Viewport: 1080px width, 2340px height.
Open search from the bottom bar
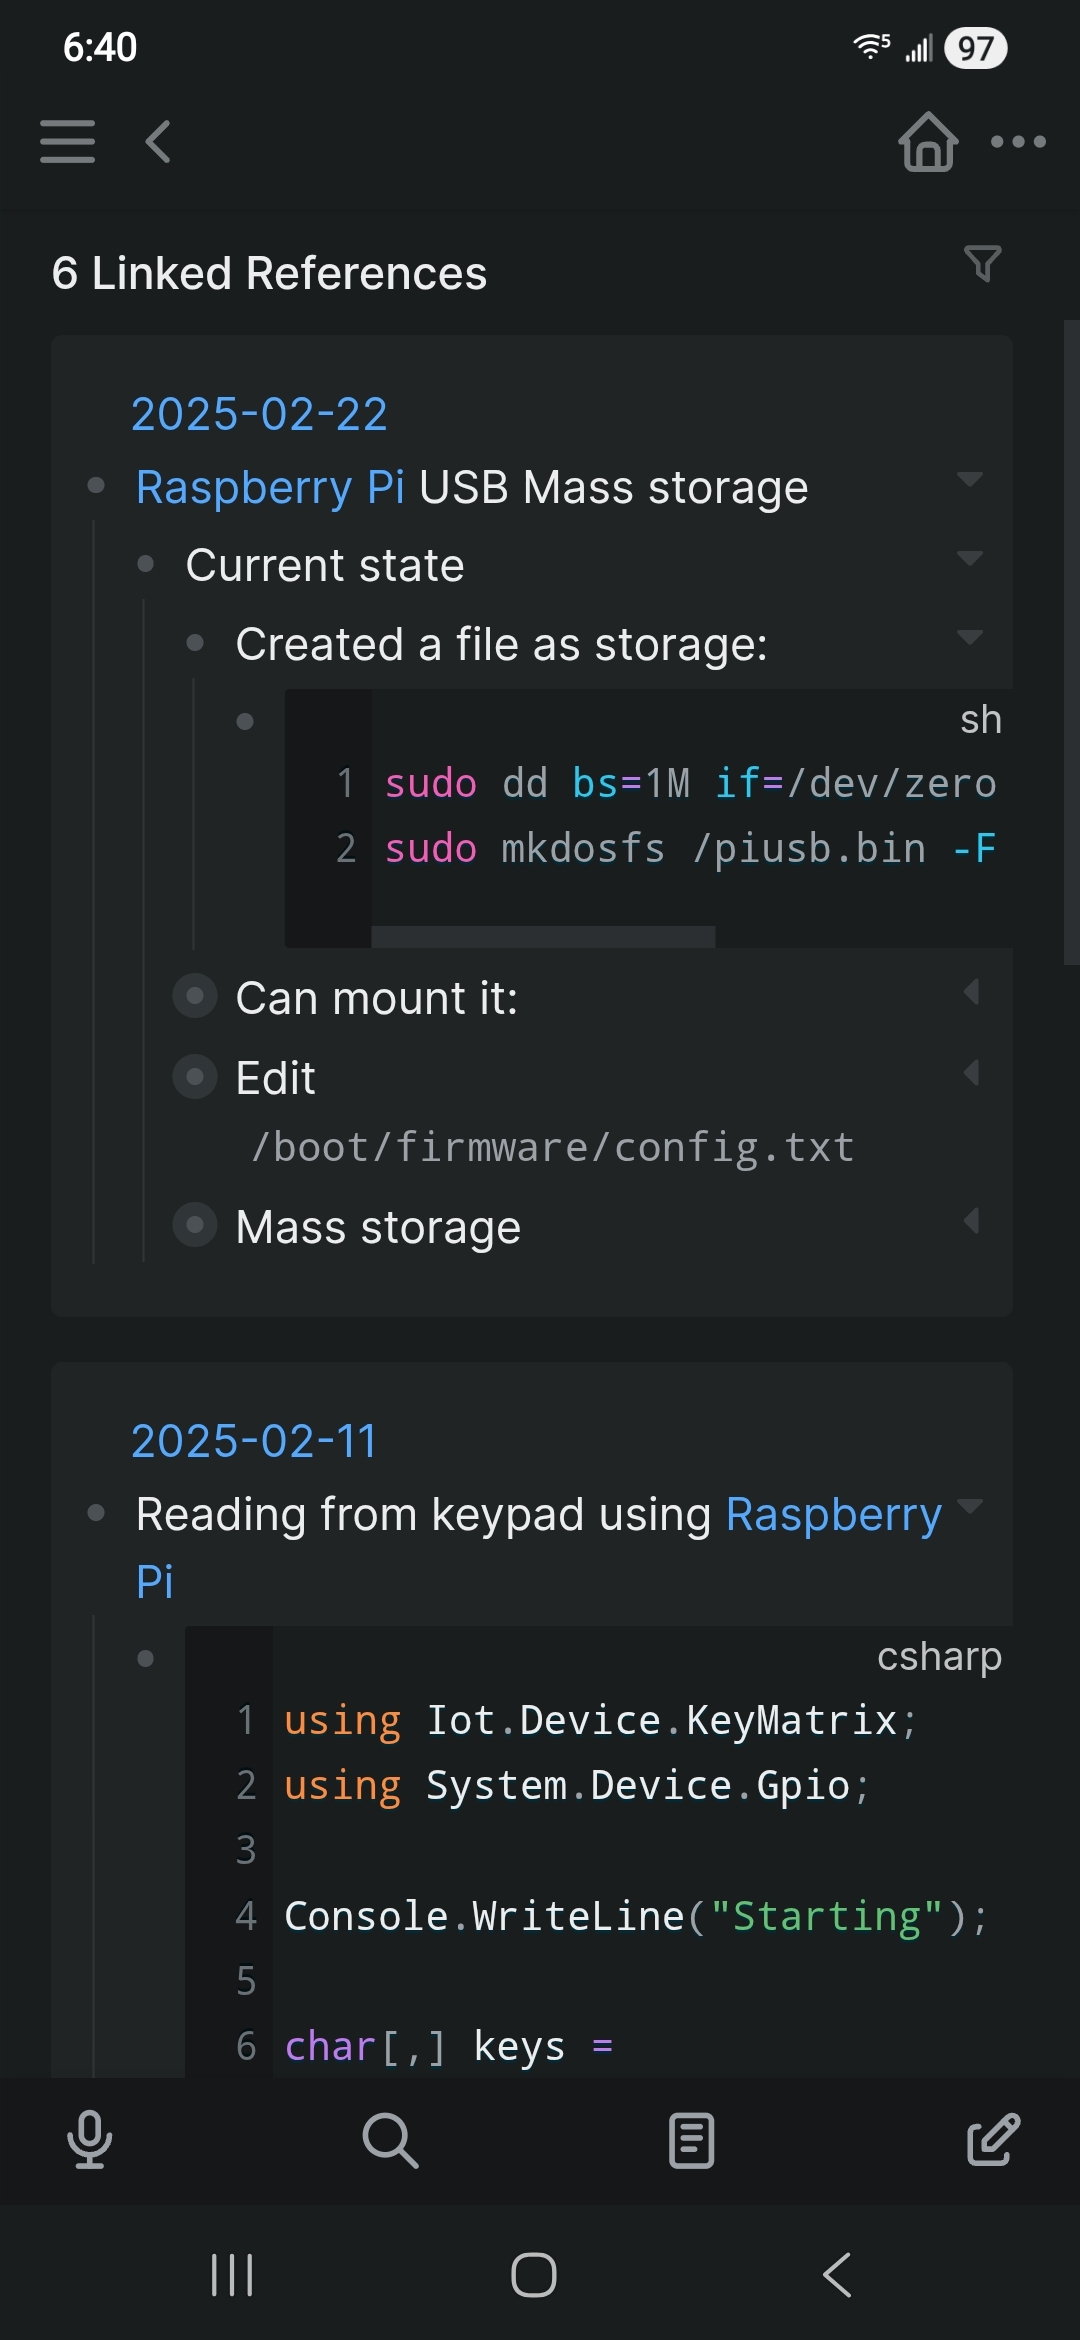(389, 2140)
